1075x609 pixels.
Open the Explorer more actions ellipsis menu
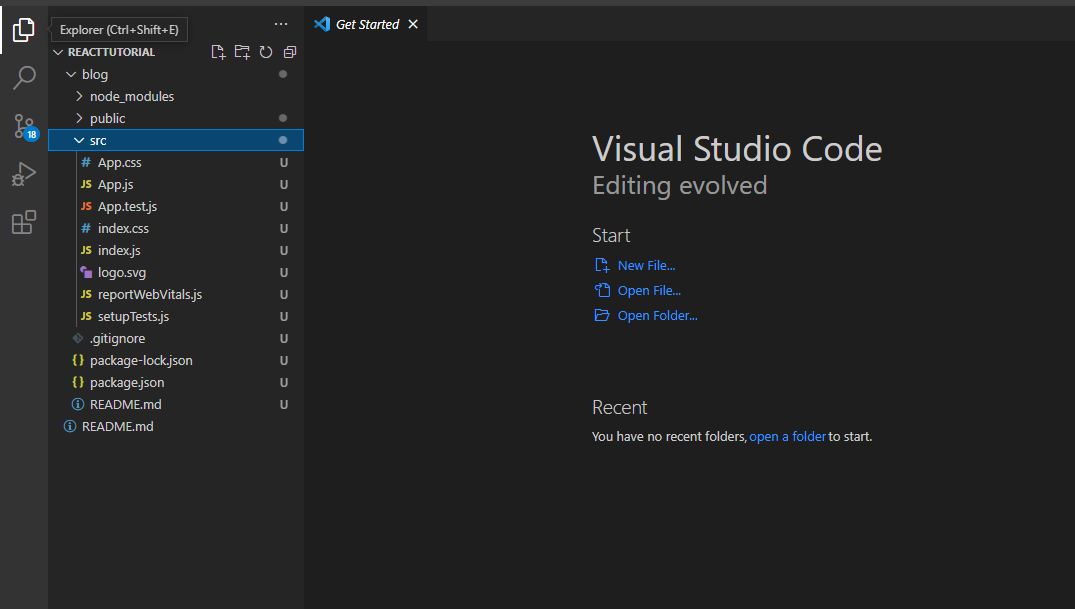tap(281, 24)
